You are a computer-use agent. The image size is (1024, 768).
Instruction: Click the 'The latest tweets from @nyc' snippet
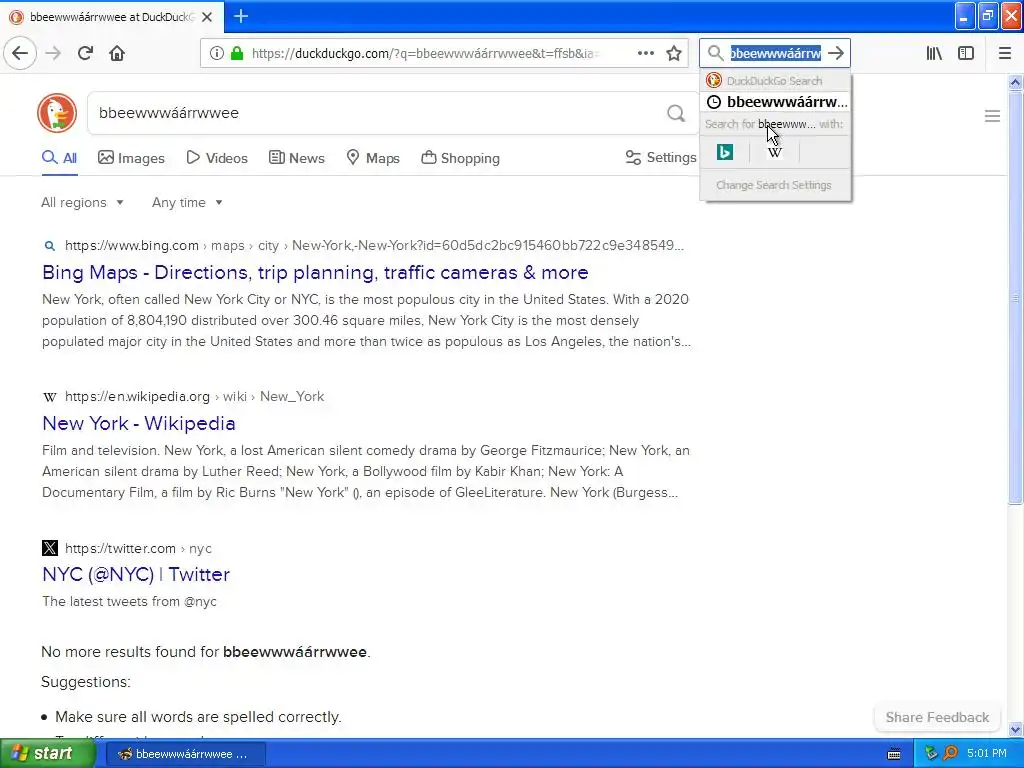[129, 601]
